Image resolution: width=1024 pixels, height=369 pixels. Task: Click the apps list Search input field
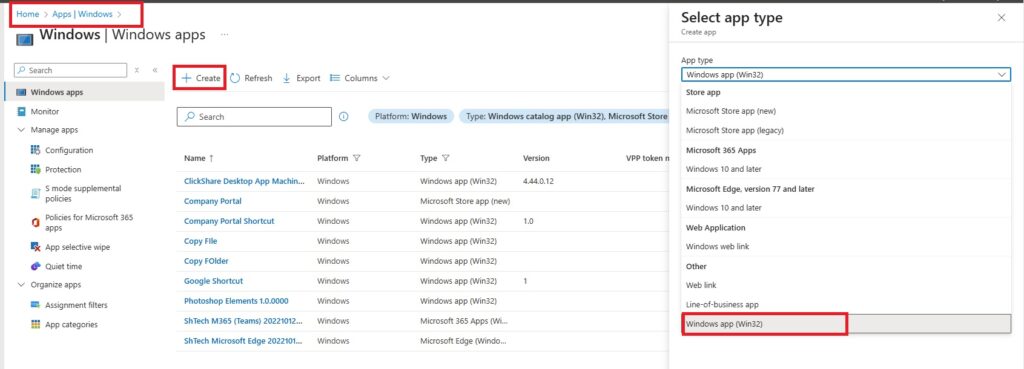254,117
